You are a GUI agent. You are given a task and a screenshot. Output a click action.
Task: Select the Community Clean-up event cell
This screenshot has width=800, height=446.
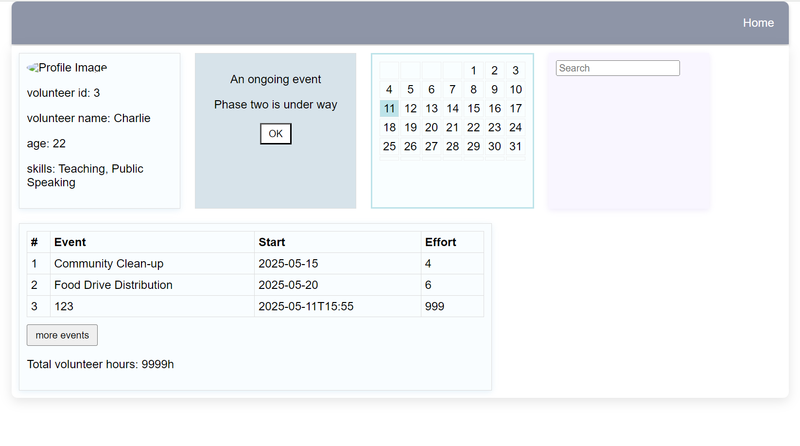[x=152, y=263]
